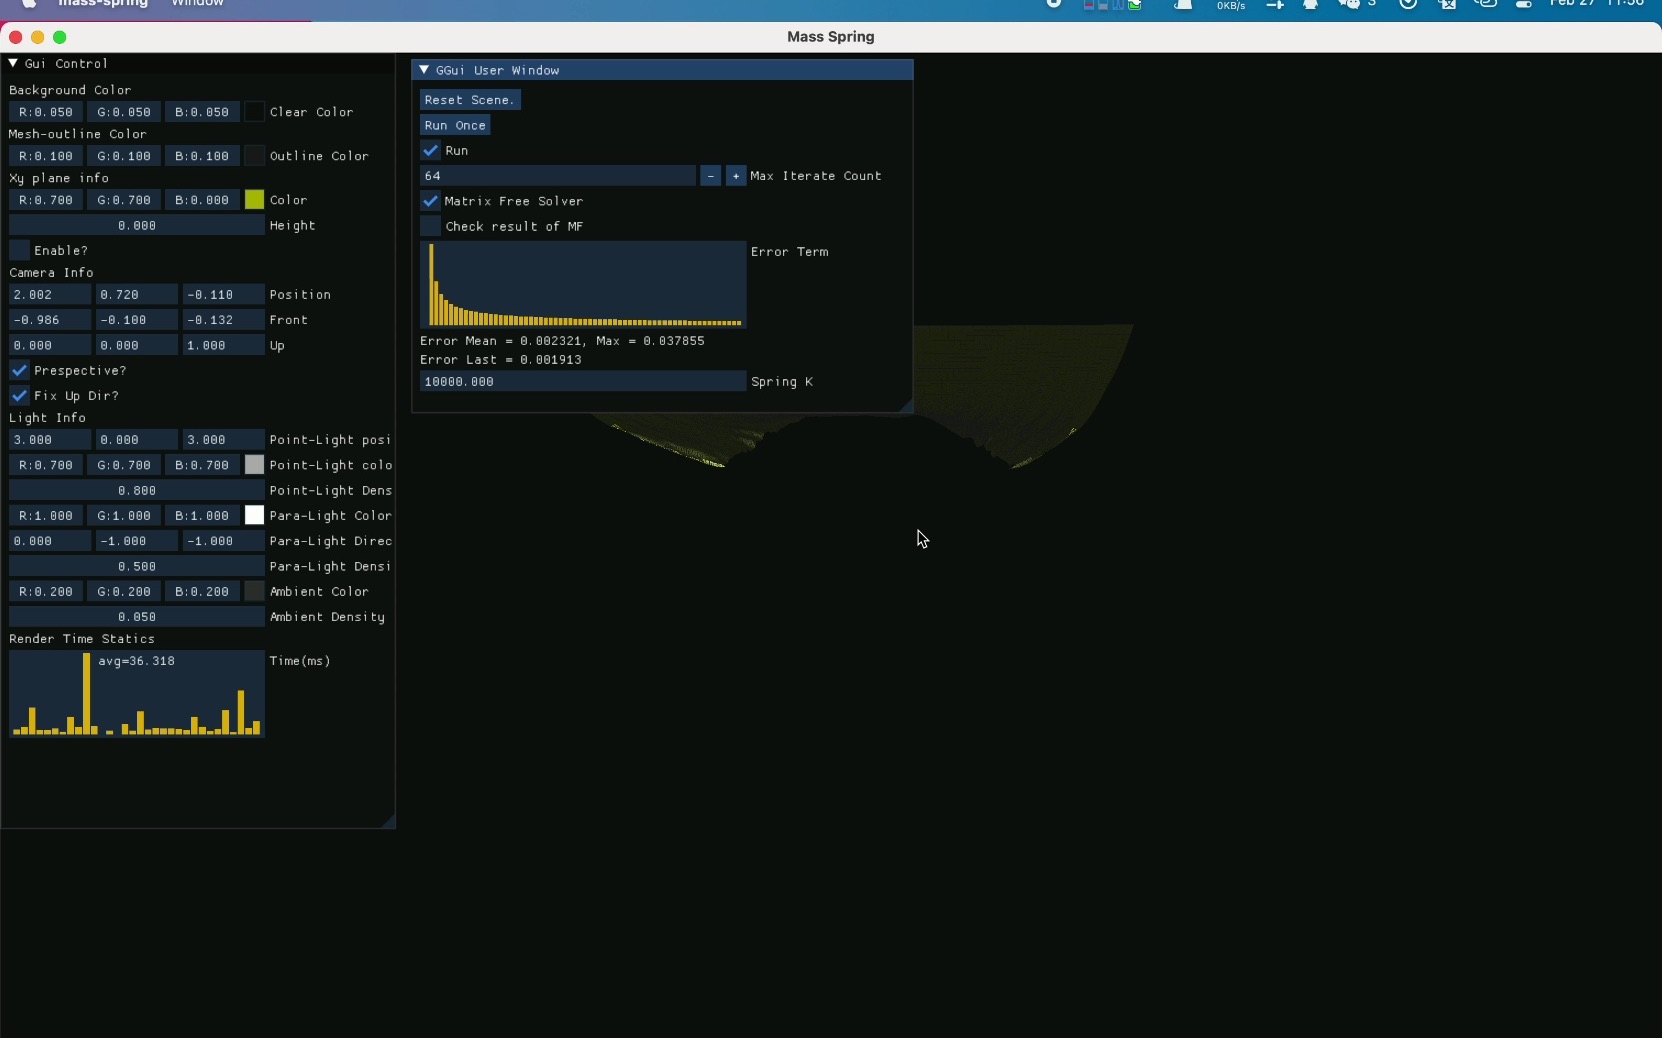Screen dimensions: 1662x1038
Task: Uncheck the Run checkbox
Action: [x=430, y=151]
